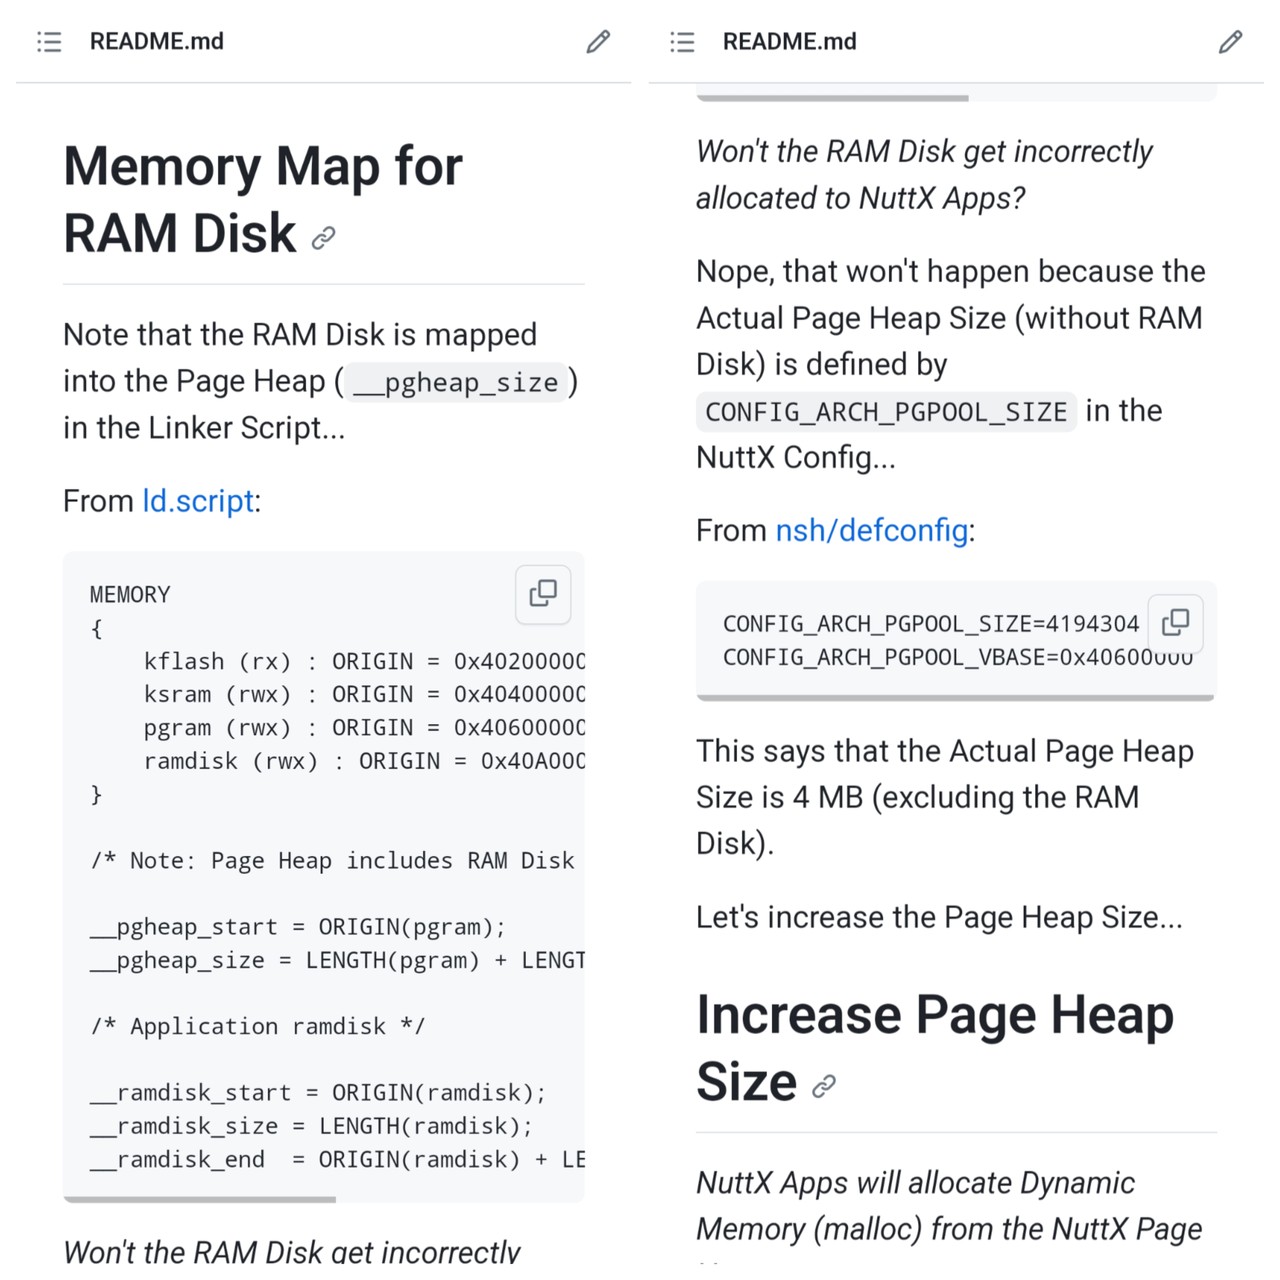This screenshot has height=1280, width=1280.
Task: Click horizontal scrollbar under the MEMORY code block
Action: 200,1198
